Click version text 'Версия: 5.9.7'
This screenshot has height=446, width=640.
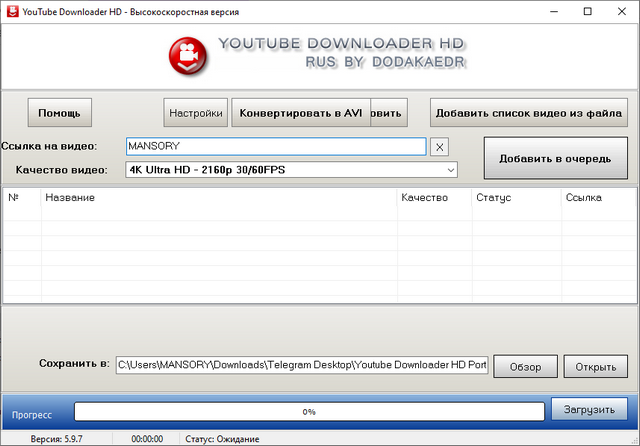(56, 439)
